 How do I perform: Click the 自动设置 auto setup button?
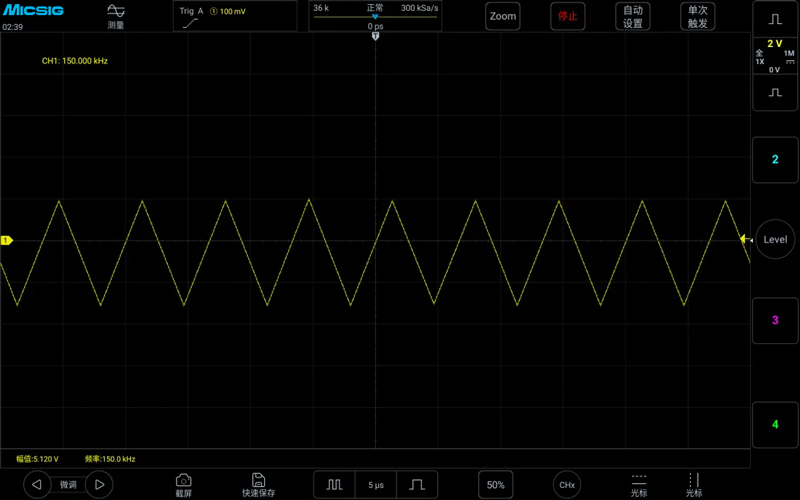pyautogui.click(x=633, y=16)
